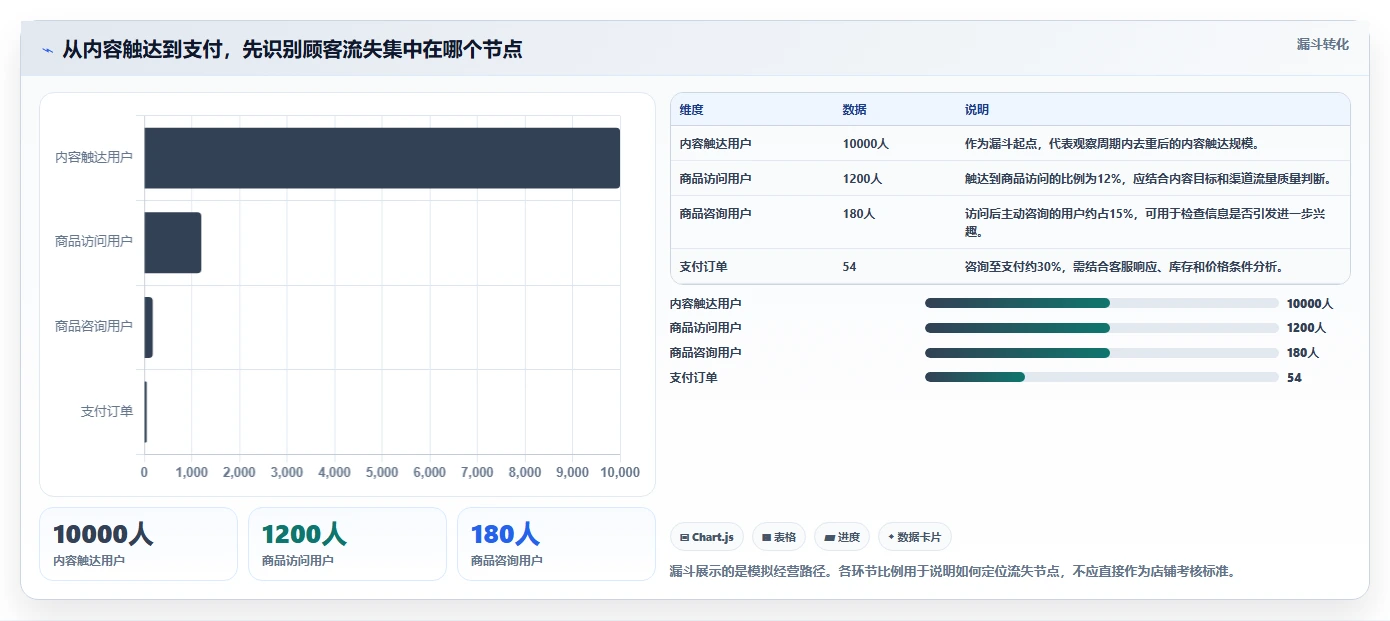The width and height of the screenshot is (1390, 621).
Task: Click the progress bar showing 54
Action: coord(1102,377)
